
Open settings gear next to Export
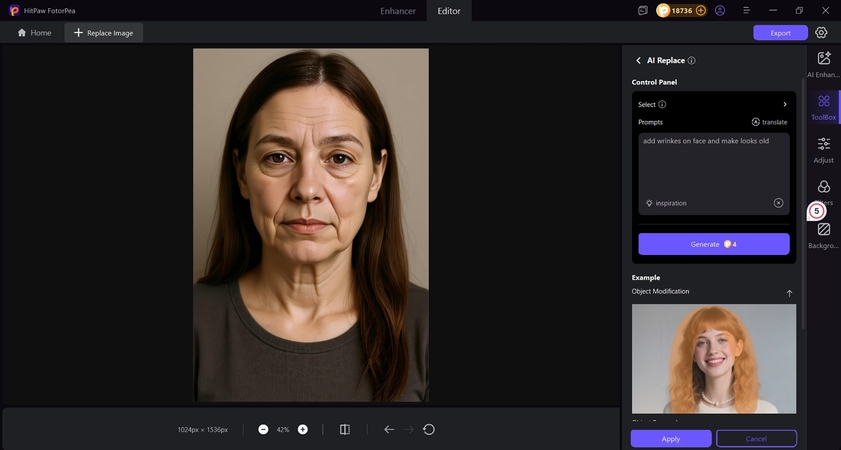[x=821, y=32]
